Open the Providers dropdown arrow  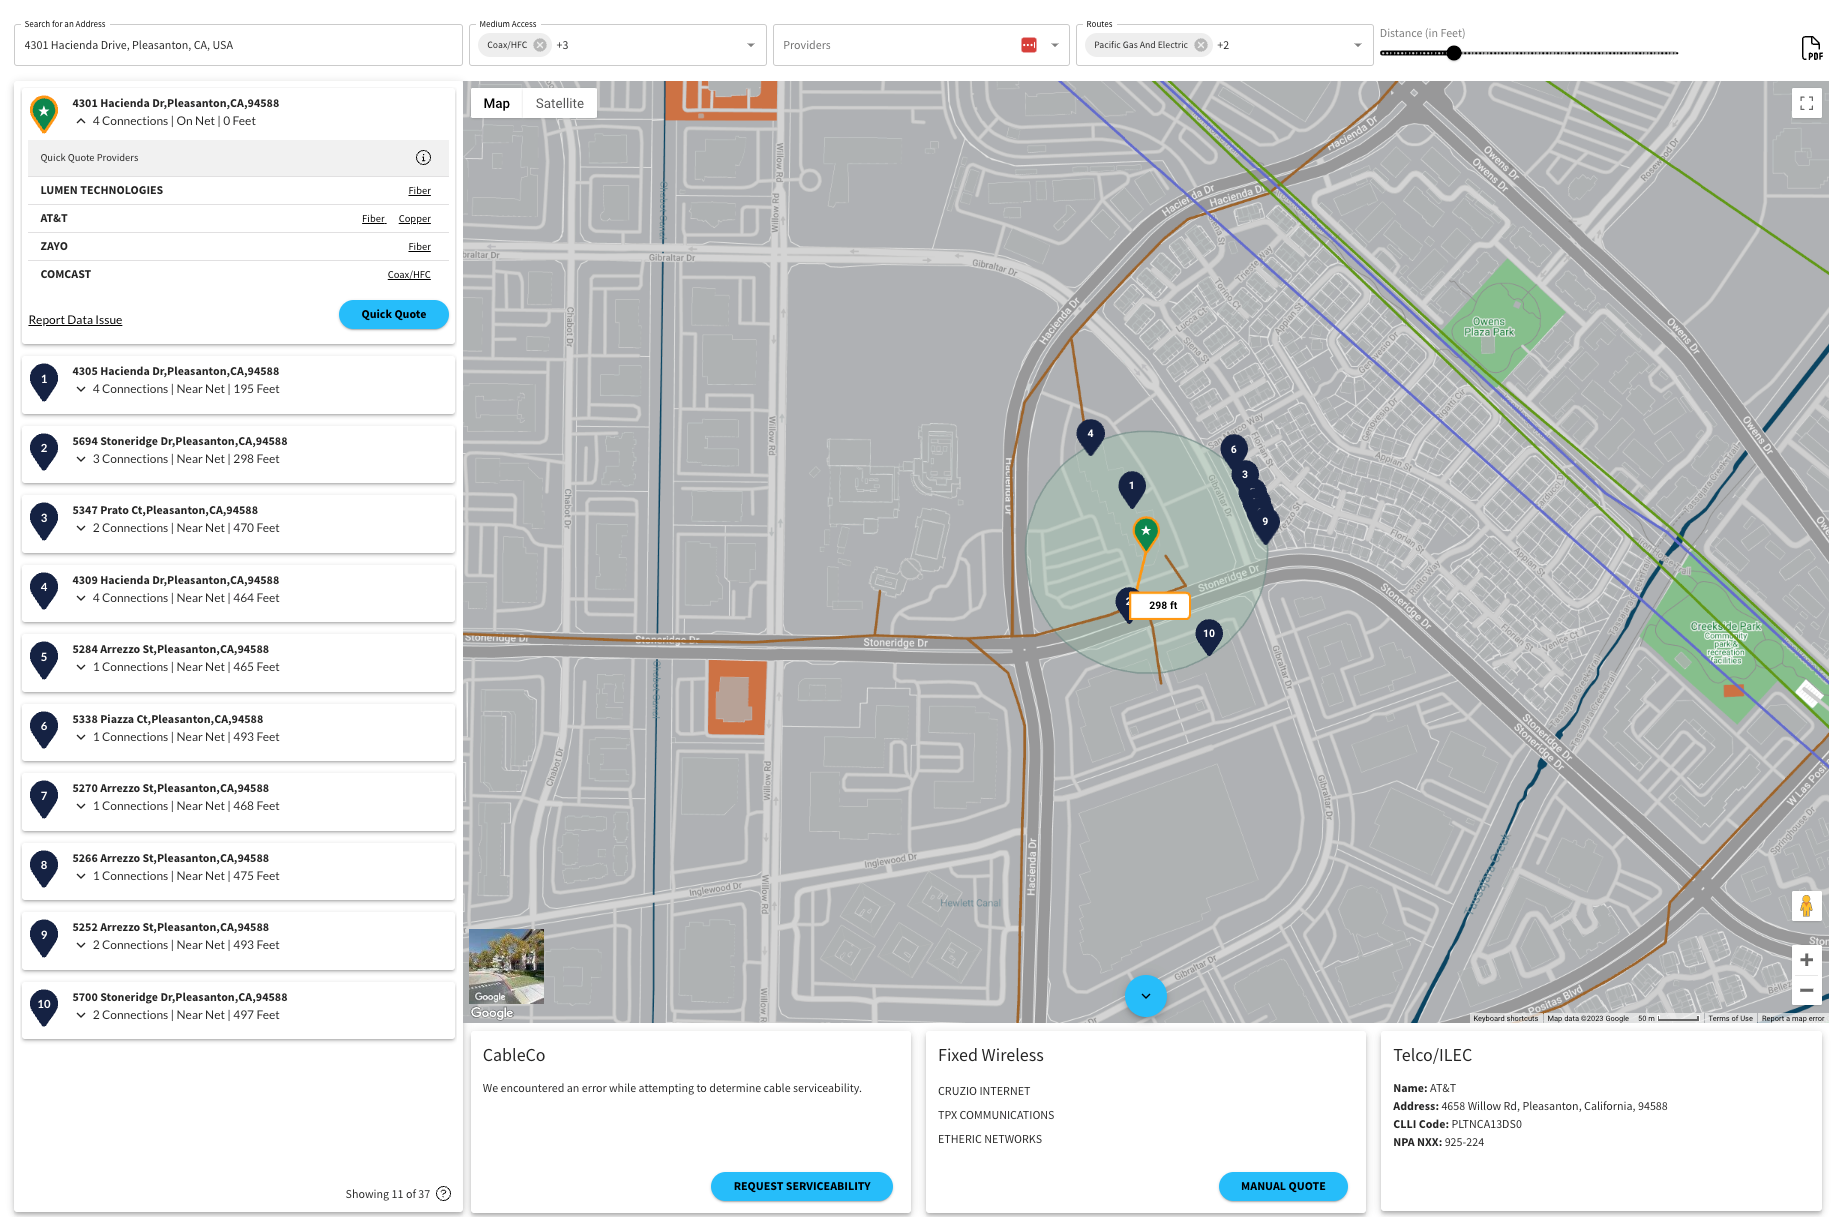coord(1055,45)
